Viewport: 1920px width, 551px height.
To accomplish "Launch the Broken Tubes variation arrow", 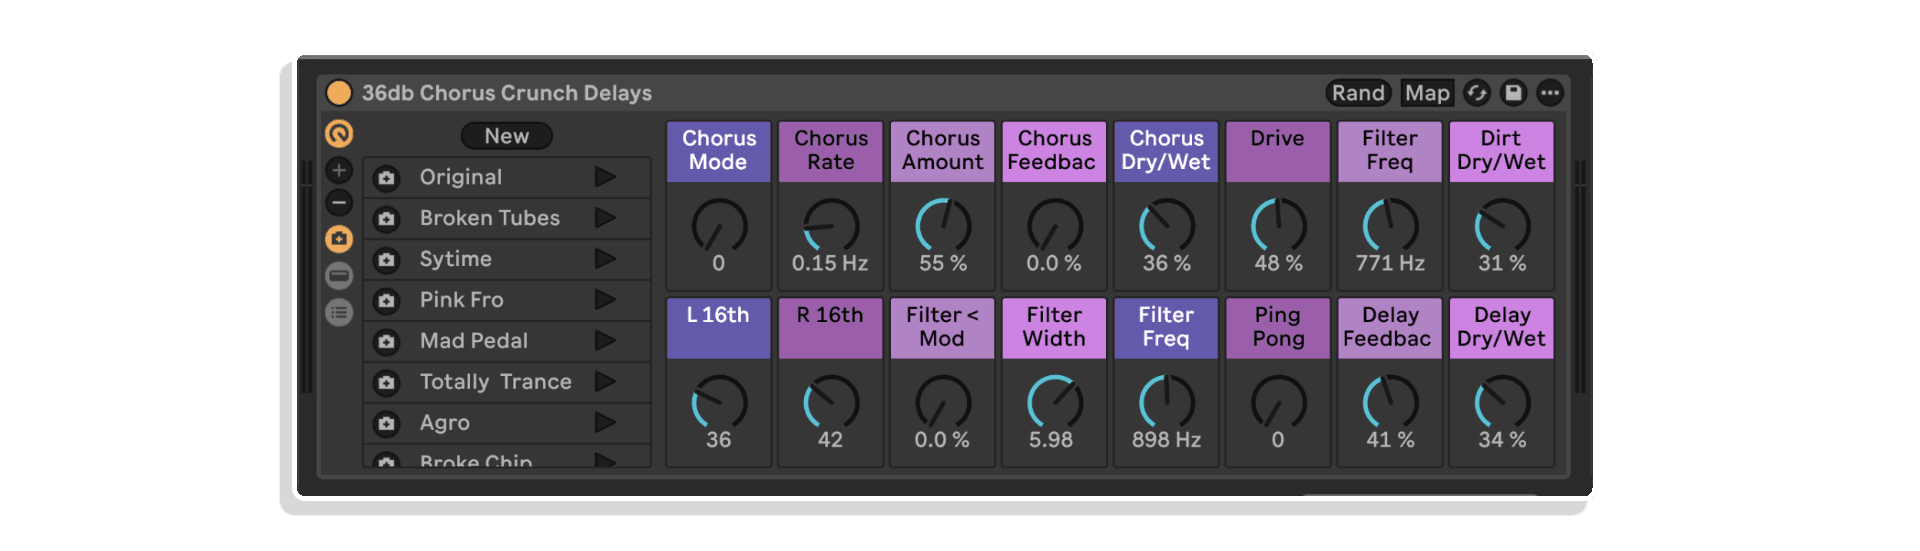I will tap(605, 218).
